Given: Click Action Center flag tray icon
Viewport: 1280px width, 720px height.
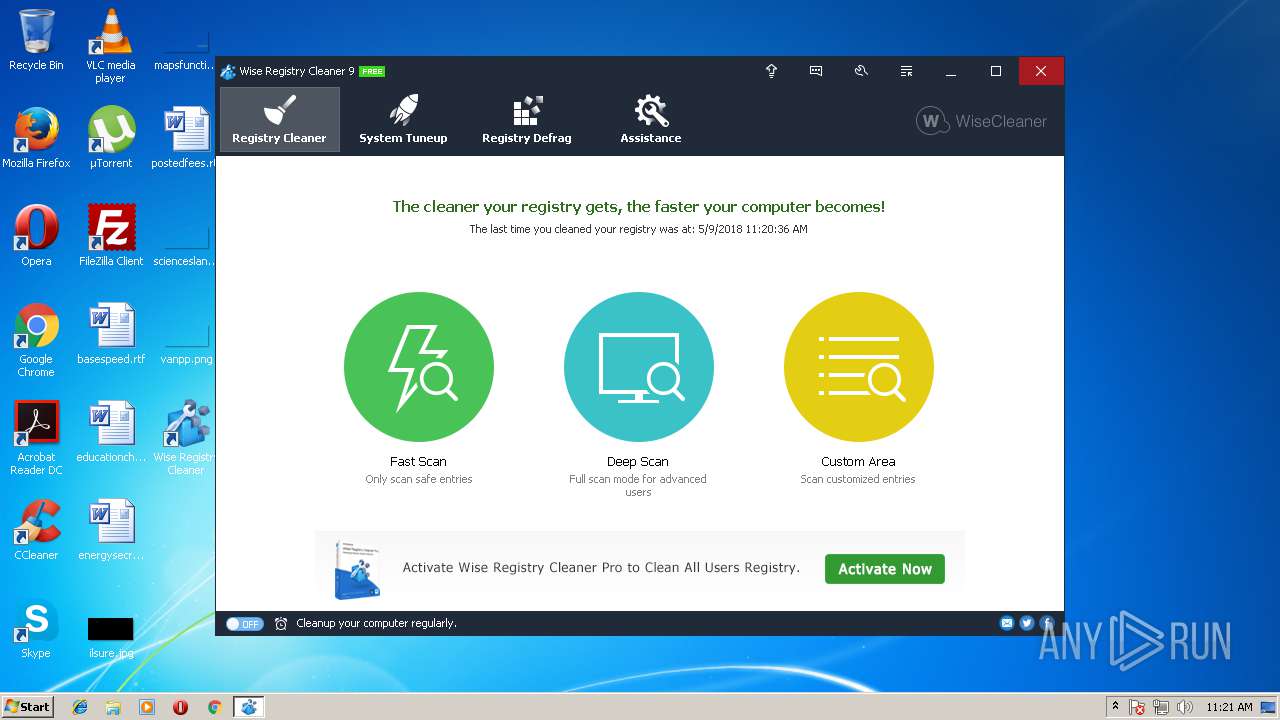Looking at the screenshot, I should click(1138, 707).
